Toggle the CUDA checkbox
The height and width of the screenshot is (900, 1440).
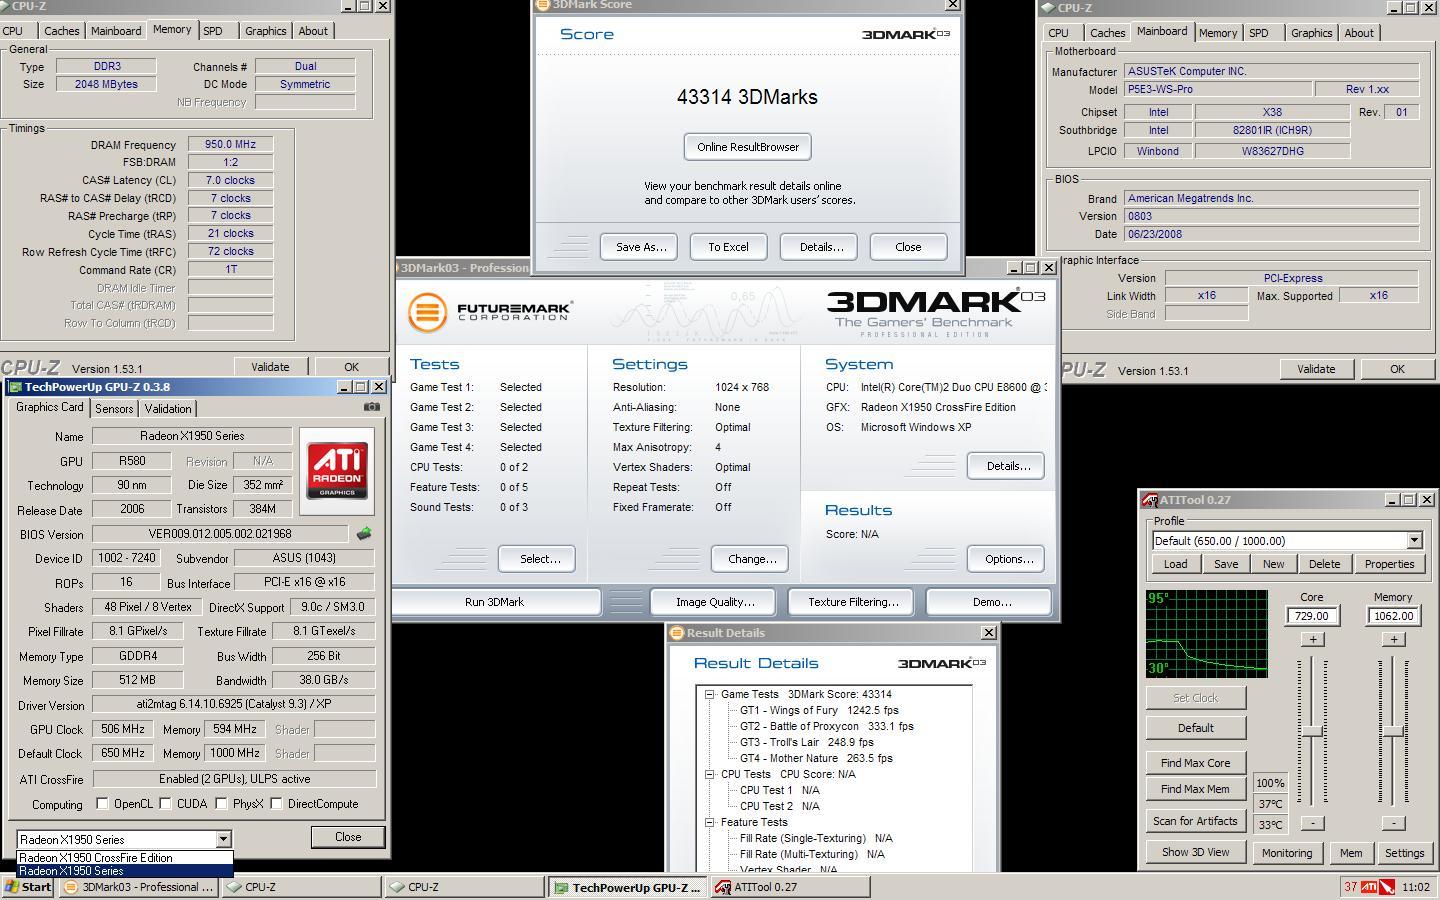(x=164, y=804)
